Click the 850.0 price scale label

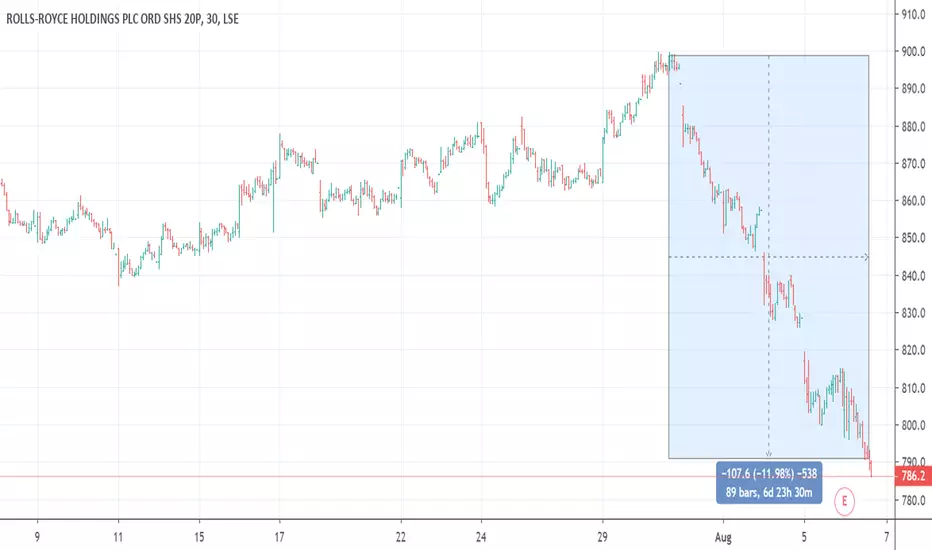913,238
